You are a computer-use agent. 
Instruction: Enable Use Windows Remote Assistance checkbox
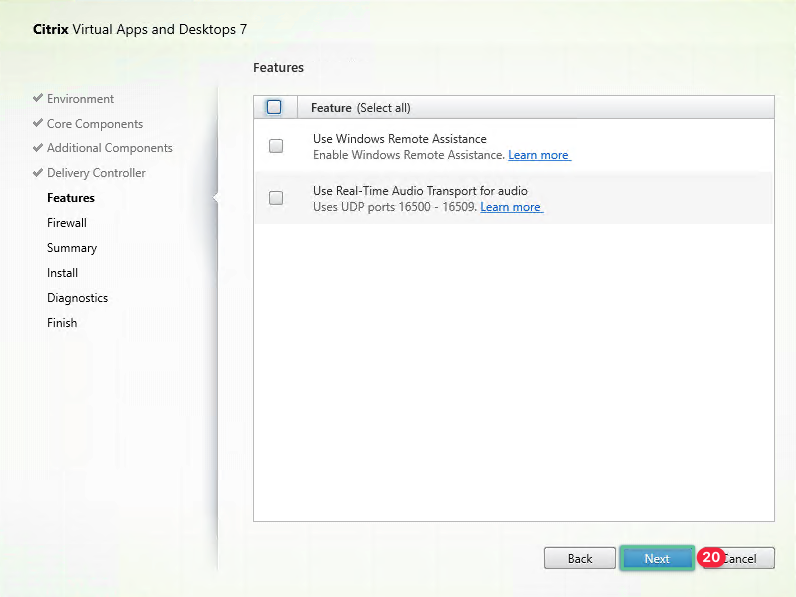[276, 146]
